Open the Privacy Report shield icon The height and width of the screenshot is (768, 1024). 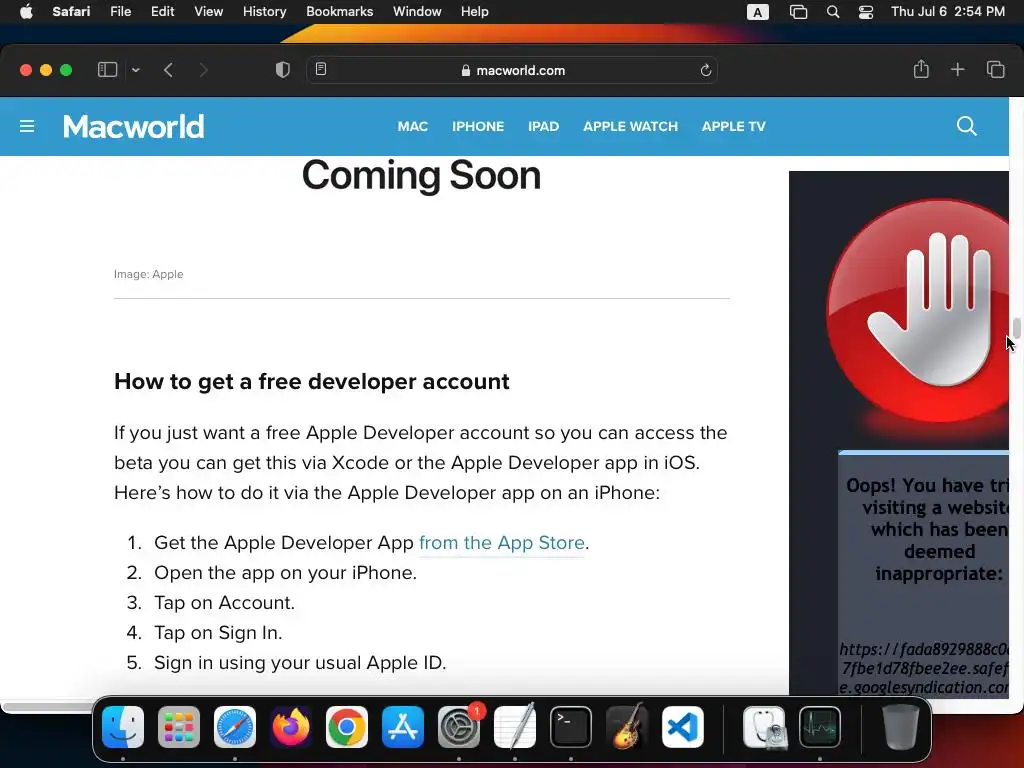pyautogui.click(x=282, y=70)
